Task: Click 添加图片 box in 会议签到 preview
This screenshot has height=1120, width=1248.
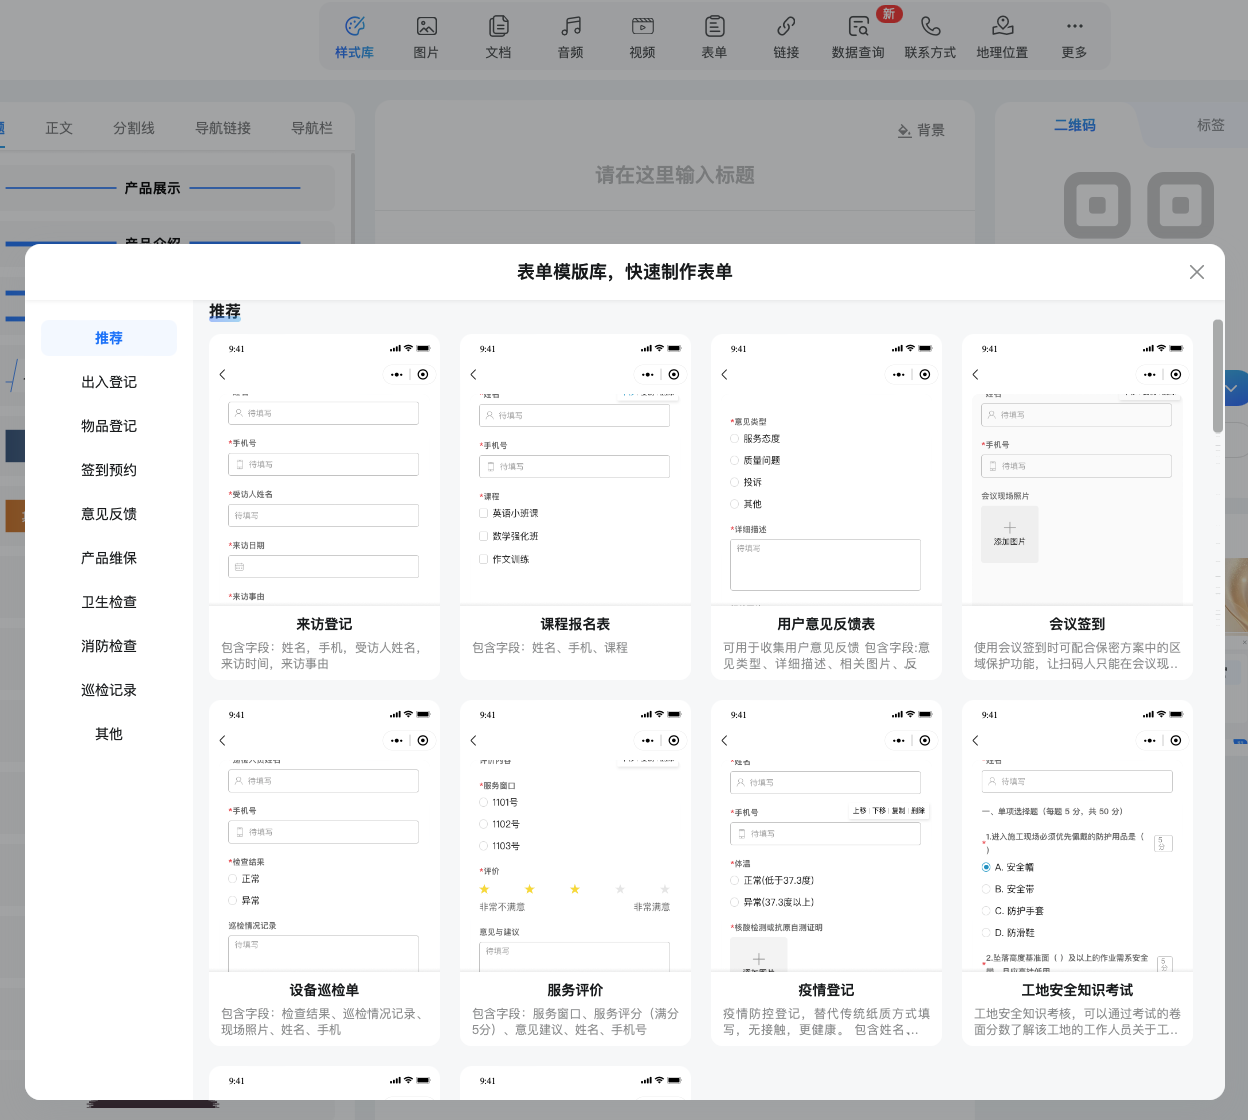Action: 1009,534
